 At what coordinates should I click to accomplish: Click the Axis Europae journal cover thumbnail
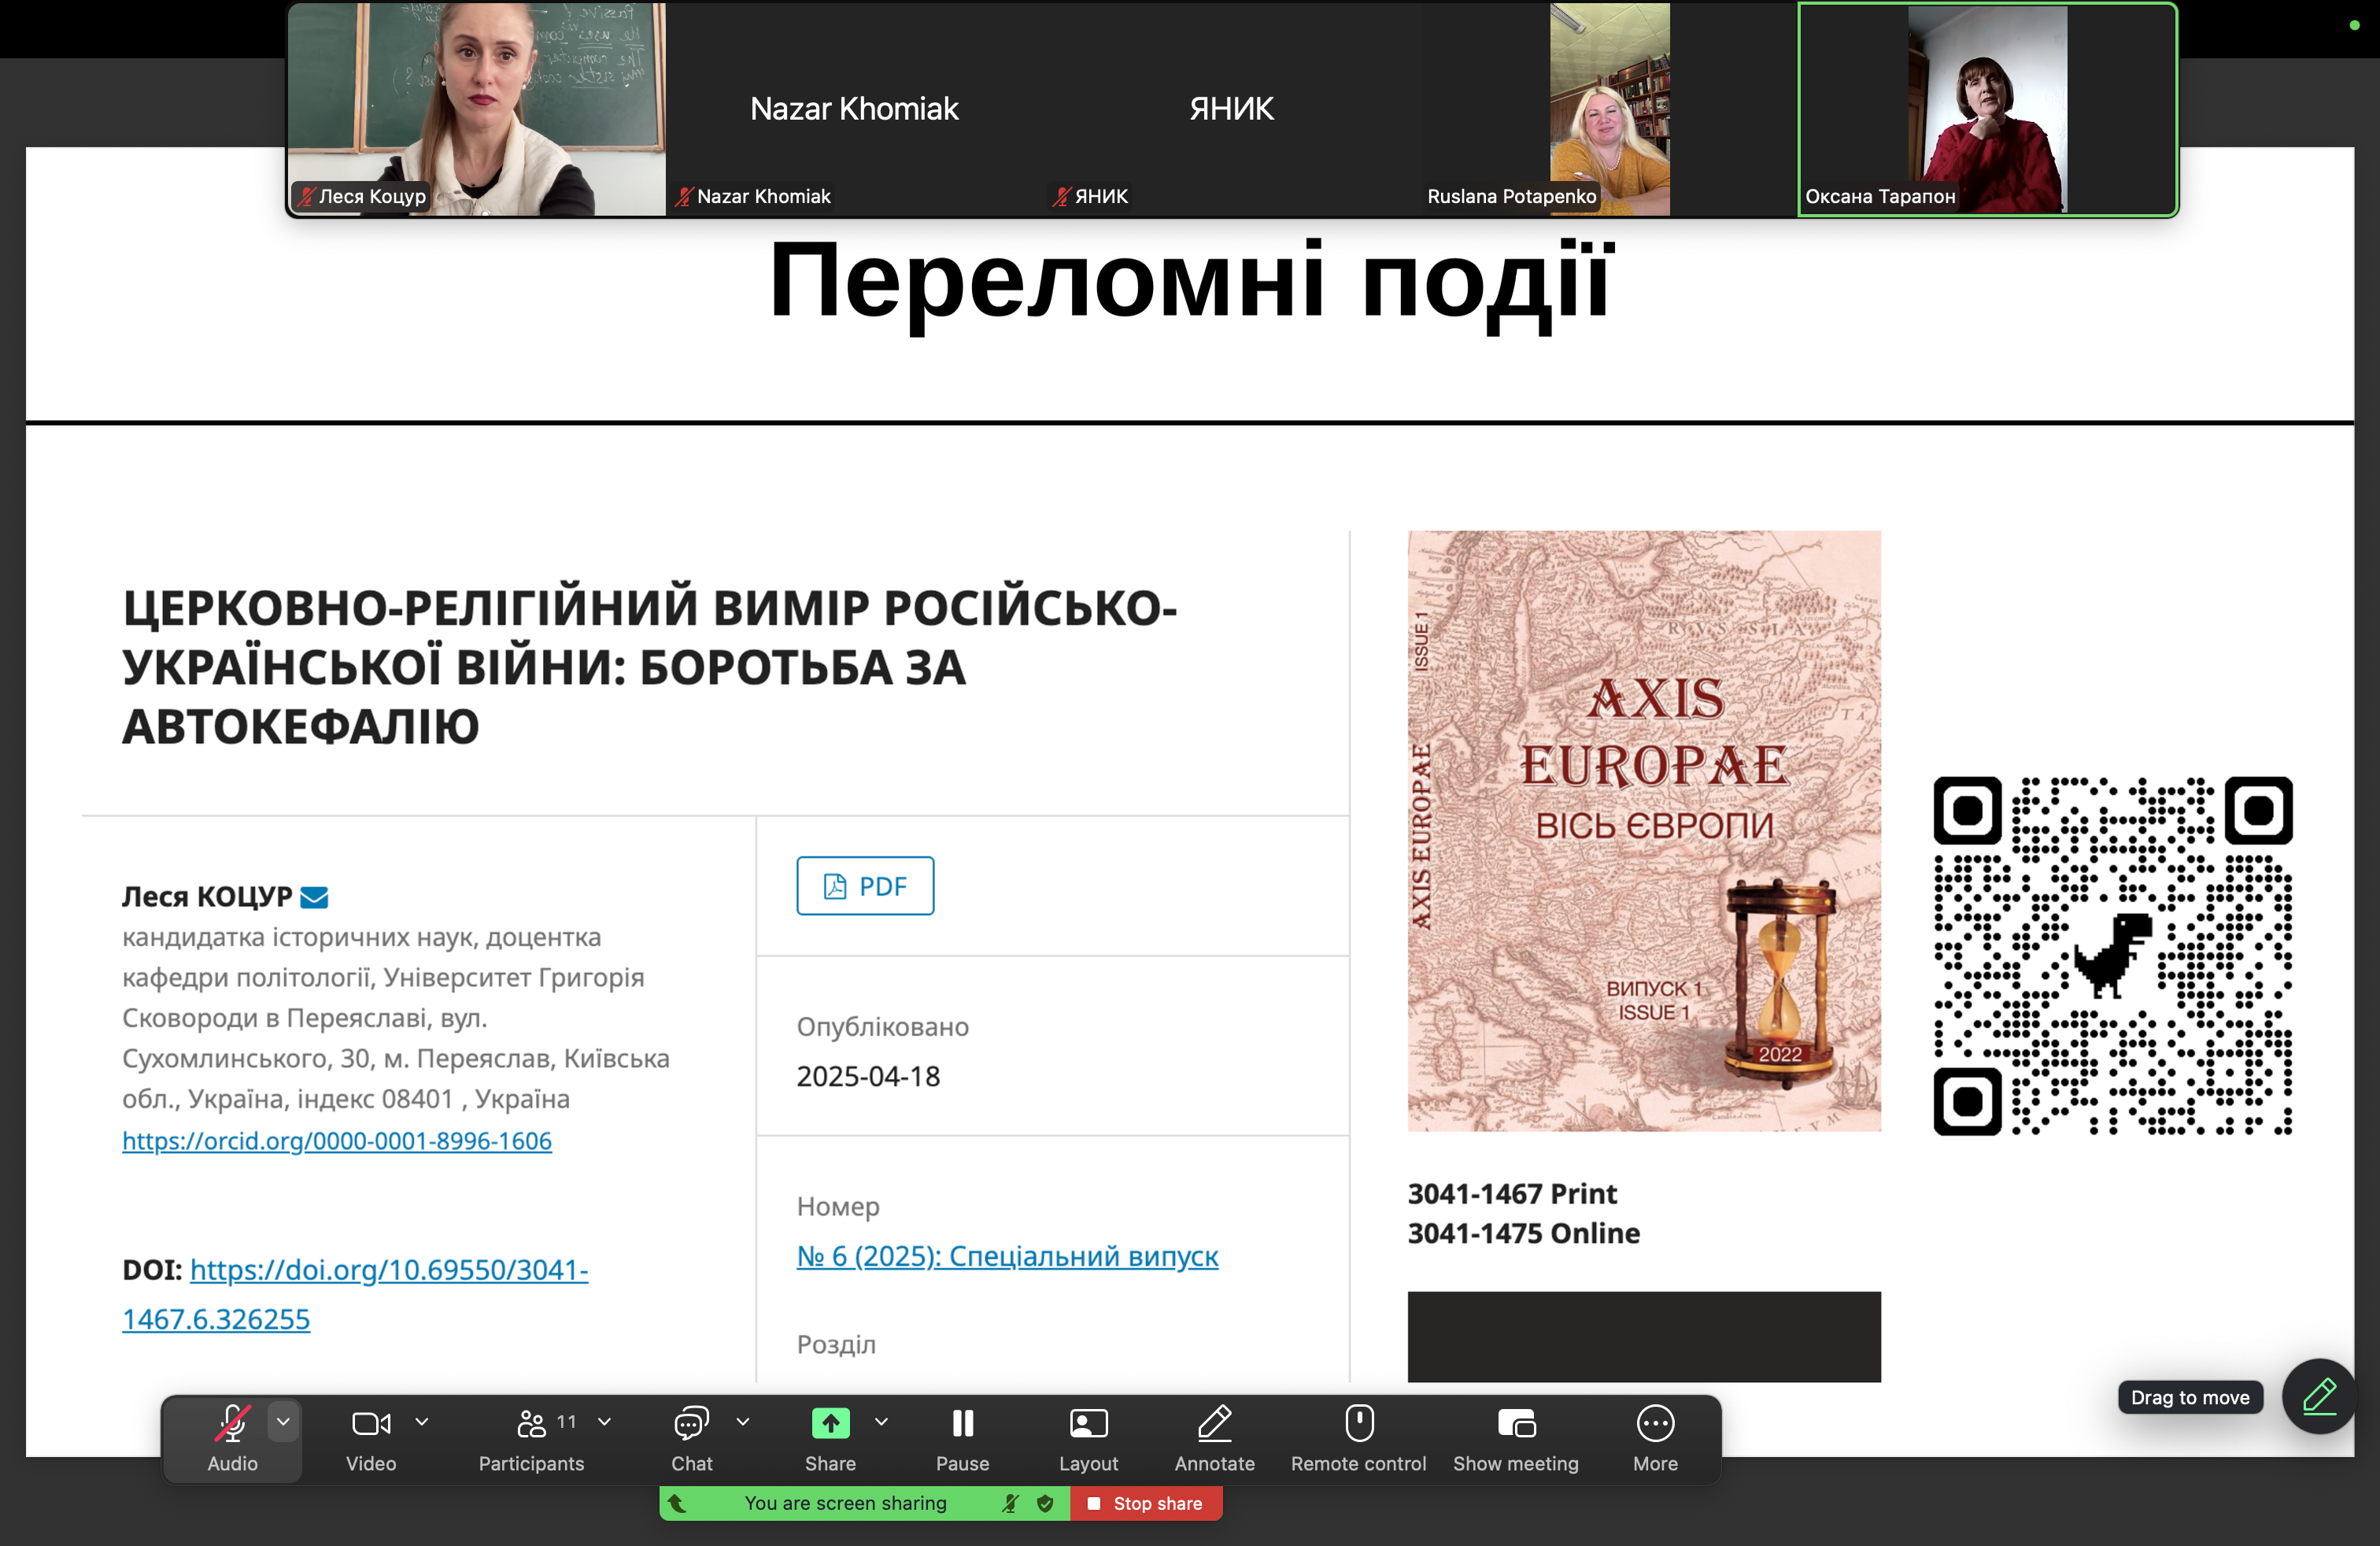(x=1644, y=831)
